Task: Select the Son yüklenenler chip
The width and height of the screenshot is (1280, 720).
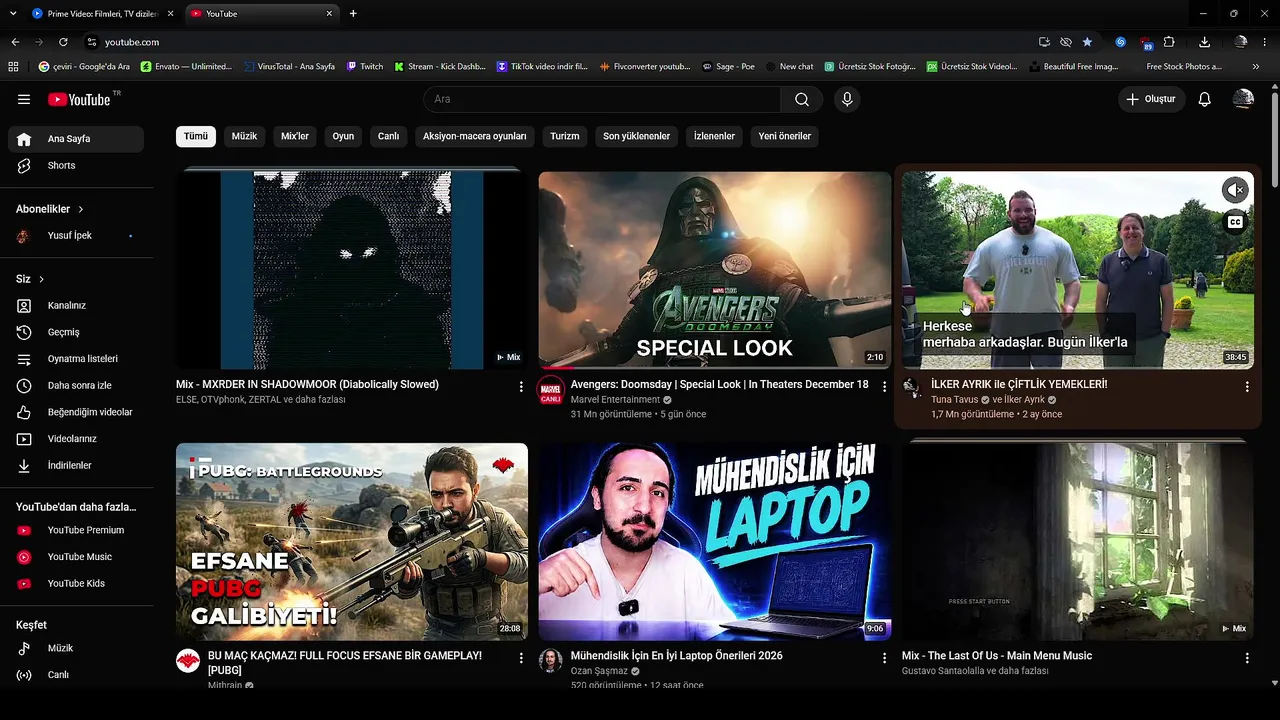Action: [636, 136]
